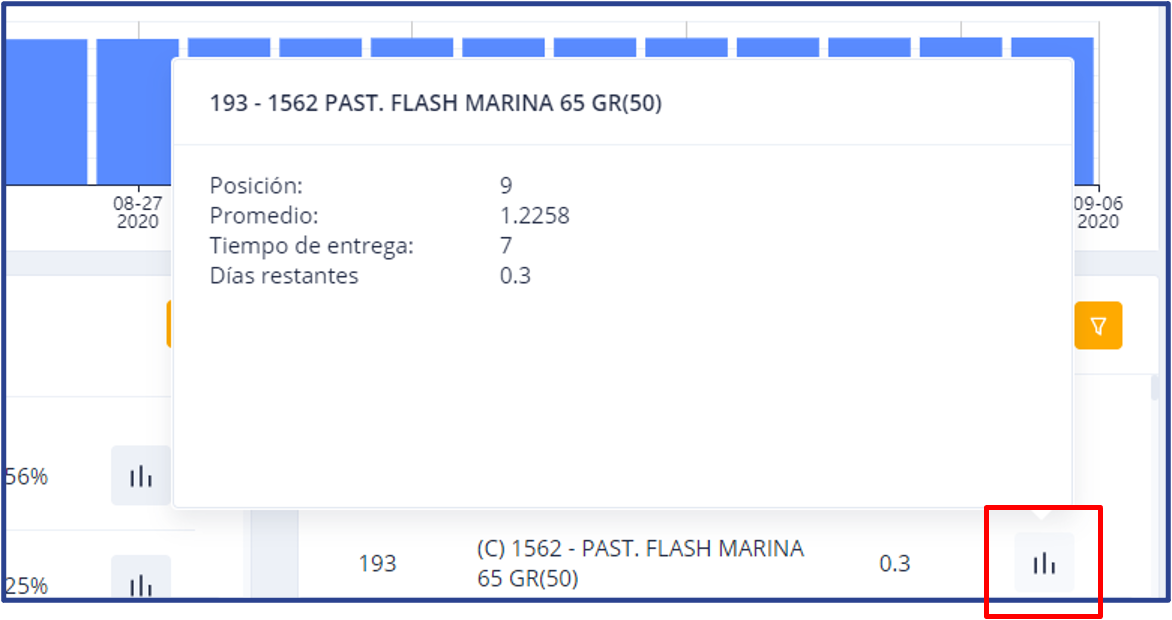Select the 193 cell in the table row
The height and width of the screenshot is (620, 1172).
coord(377,564)
